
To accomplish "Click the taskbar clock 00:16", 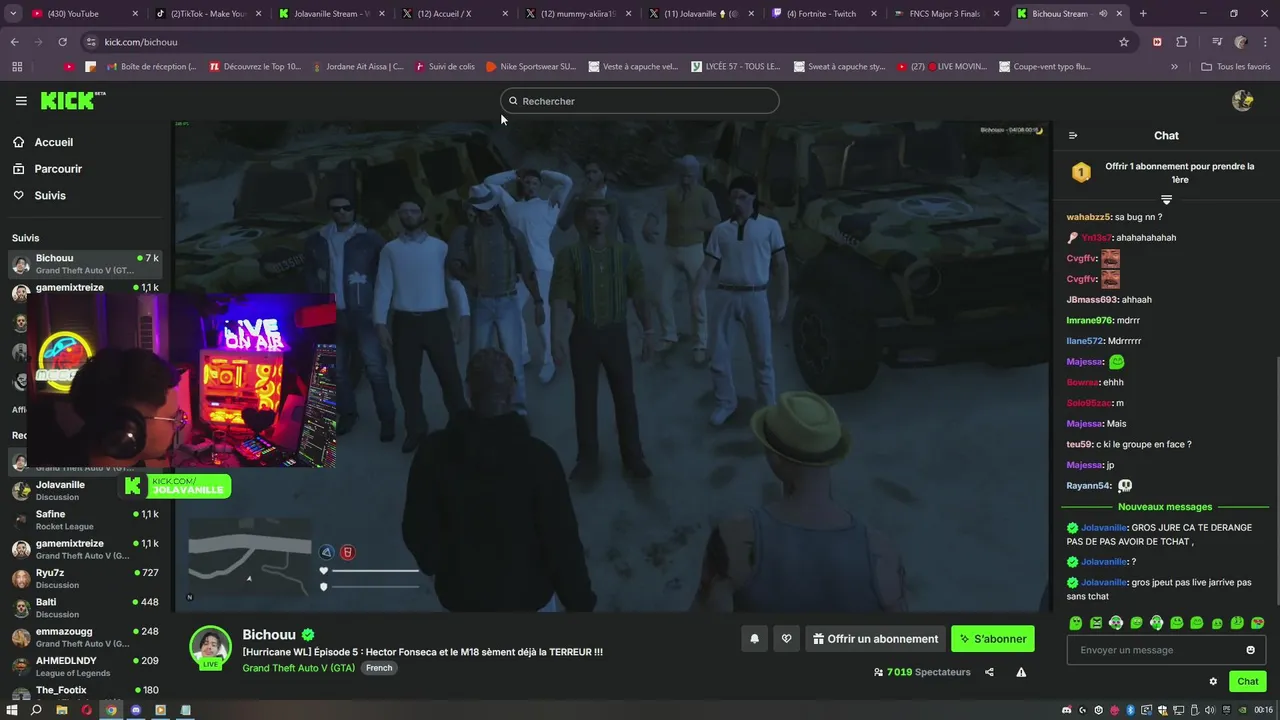I will point(1264,710).
